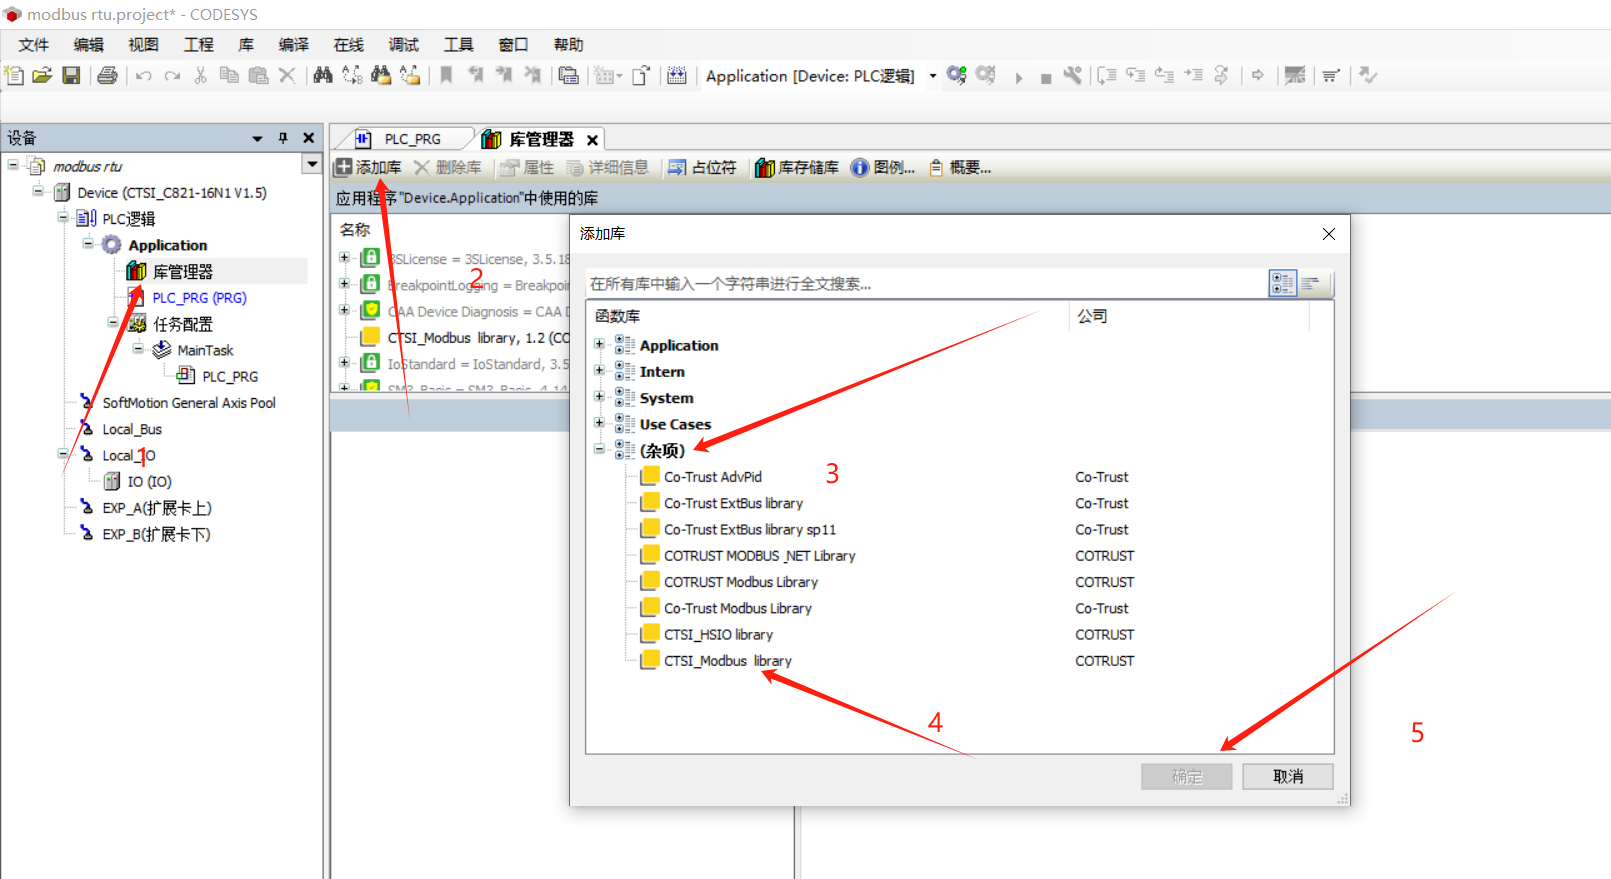The width and height of the screenshot is (1611, 879).
Task: Open the 设备 panel dropdown arrow
Action: coord(257,138)
